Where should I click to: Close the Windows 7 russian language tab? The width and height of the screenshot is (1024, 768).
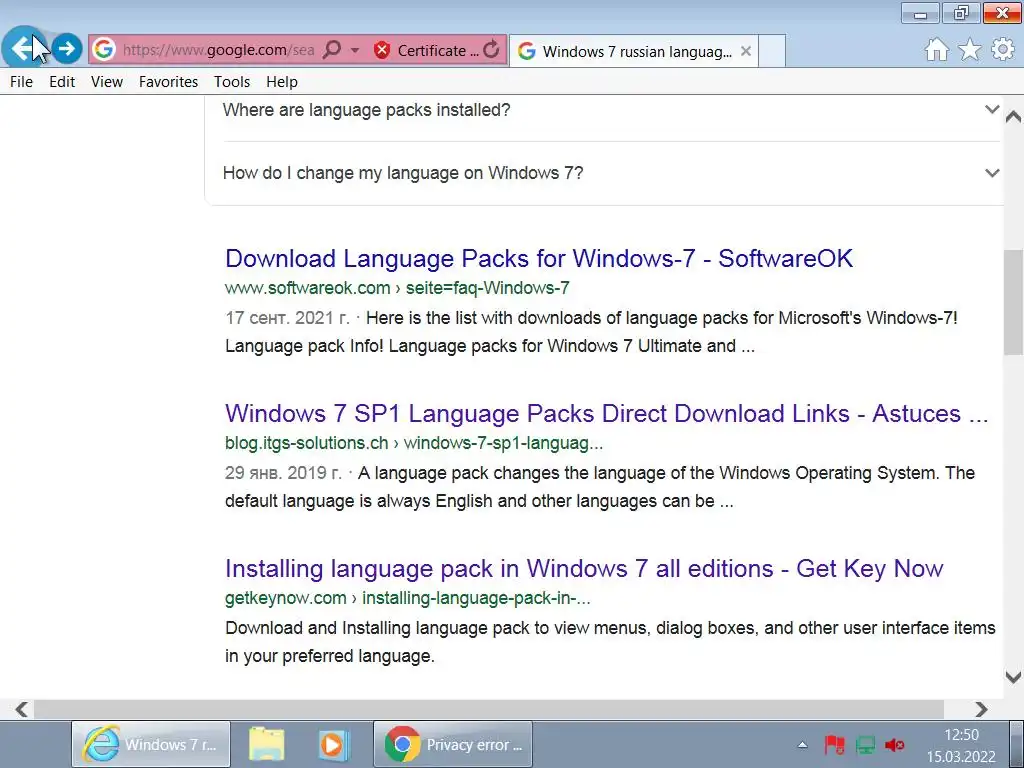(746, 51)
